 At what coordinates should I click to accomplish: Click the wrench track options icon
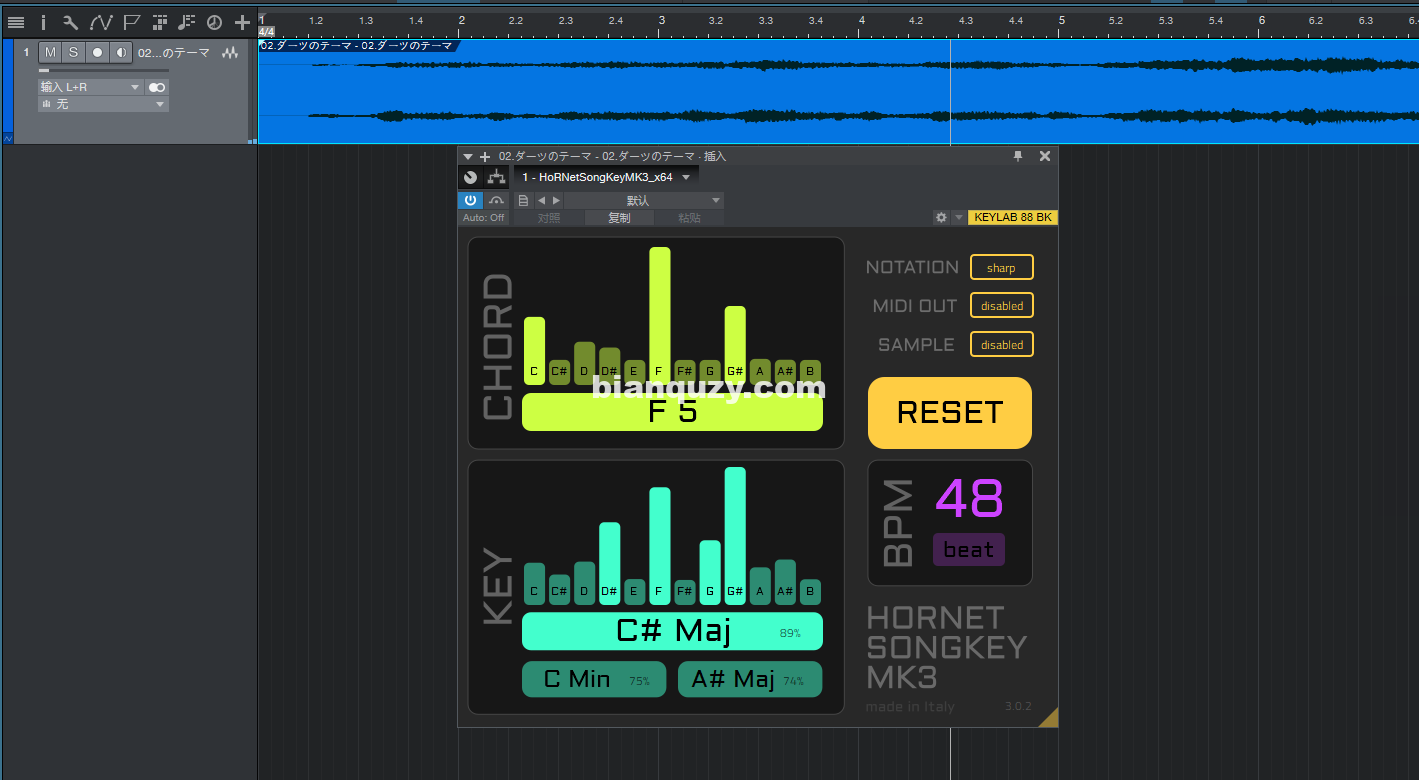70,21
